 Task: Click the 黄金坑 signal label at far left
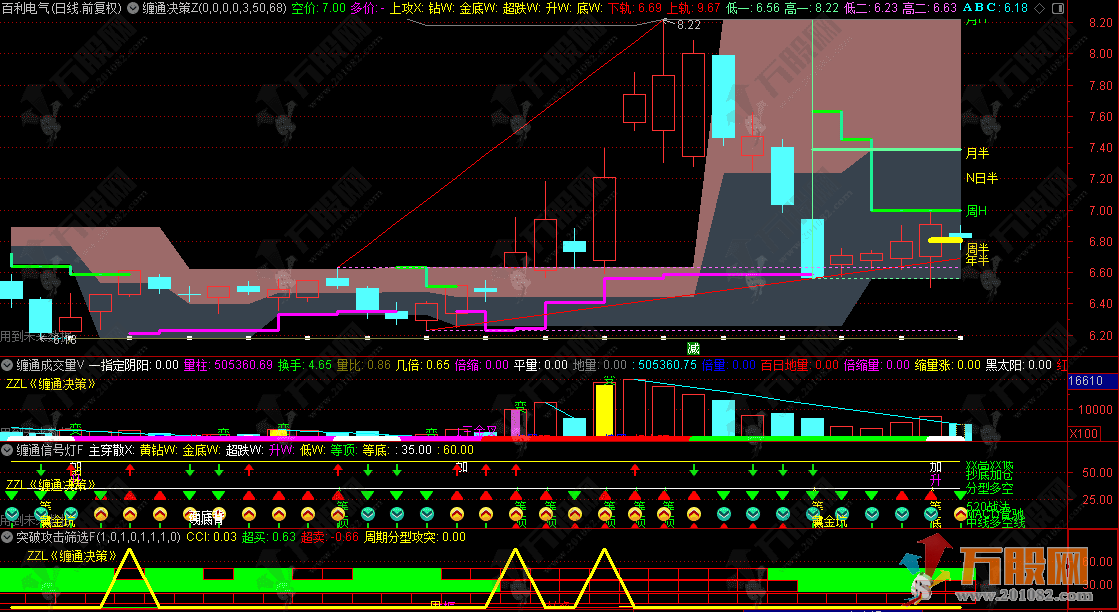pos(57,521)
